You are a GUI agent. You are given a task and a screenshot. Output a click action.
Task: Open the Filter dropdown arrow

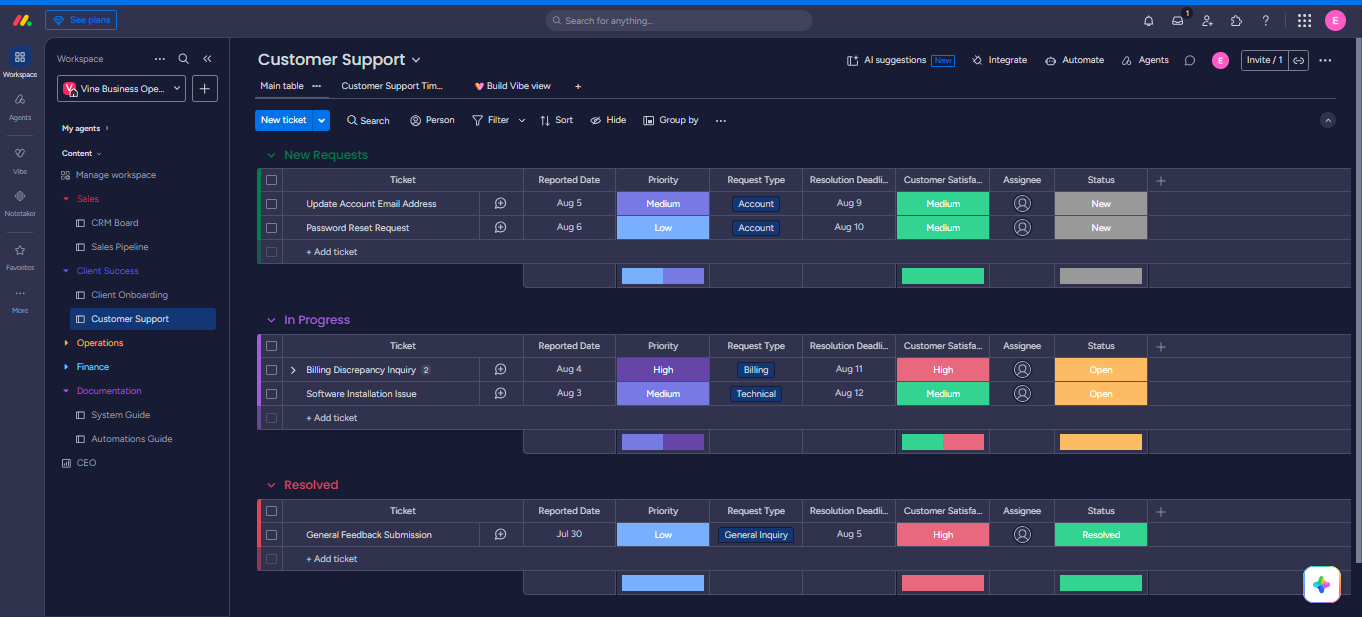522,120
